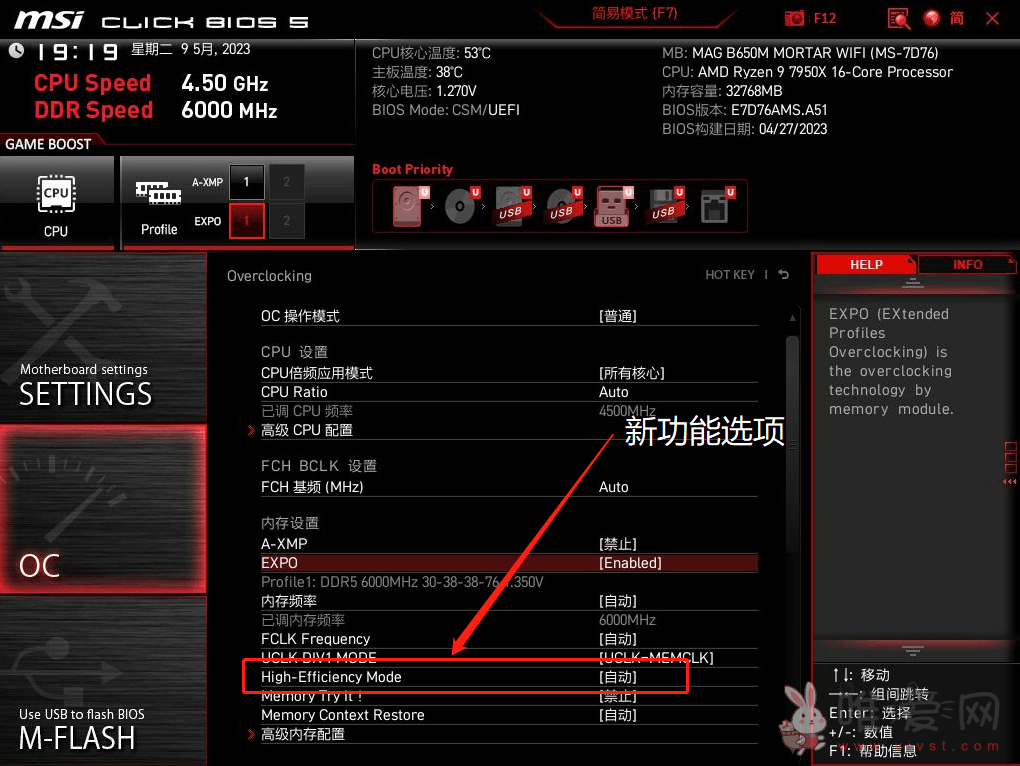This screenshot has width=1020, height=766.
Task: Select USB key boot device icon
Action: click(x=613, y=207)
